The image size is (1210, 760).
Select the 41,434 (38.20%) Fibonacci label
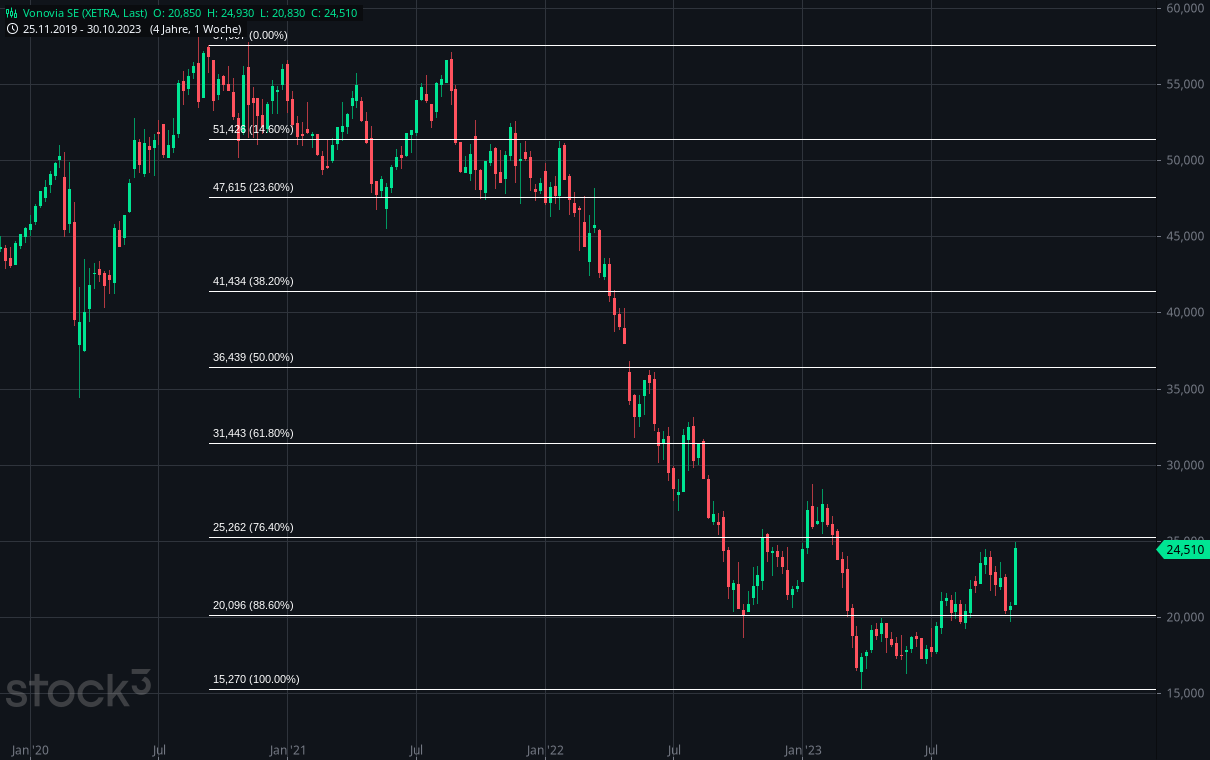(x=253, y=282)
